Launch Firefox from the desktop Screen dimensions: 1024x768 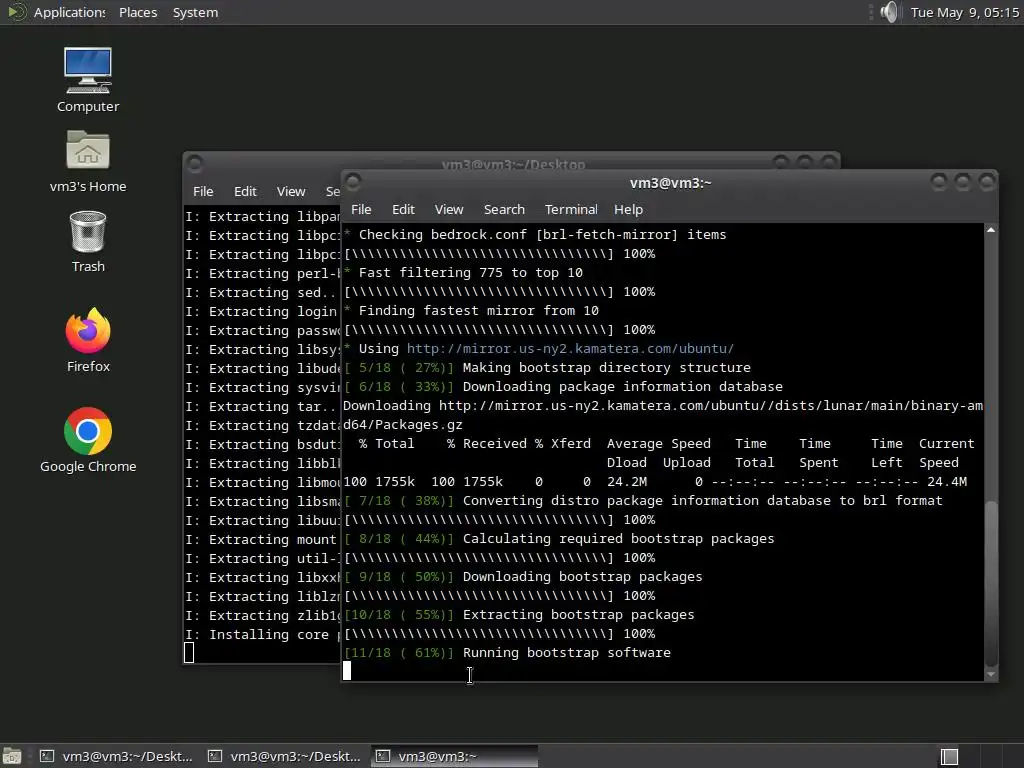point(88,340)
